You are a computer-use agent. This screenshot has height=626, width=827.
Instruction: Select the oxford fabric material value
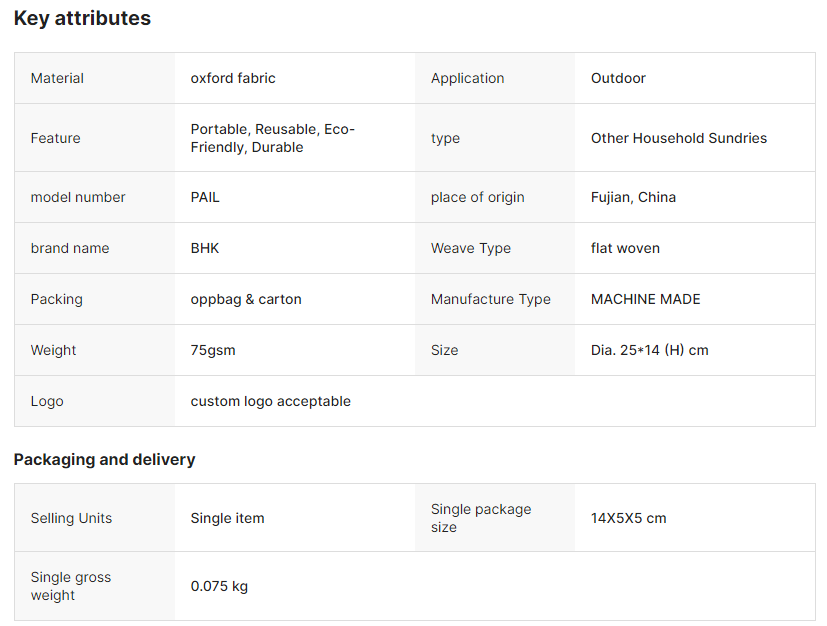(x=233, y=78)
